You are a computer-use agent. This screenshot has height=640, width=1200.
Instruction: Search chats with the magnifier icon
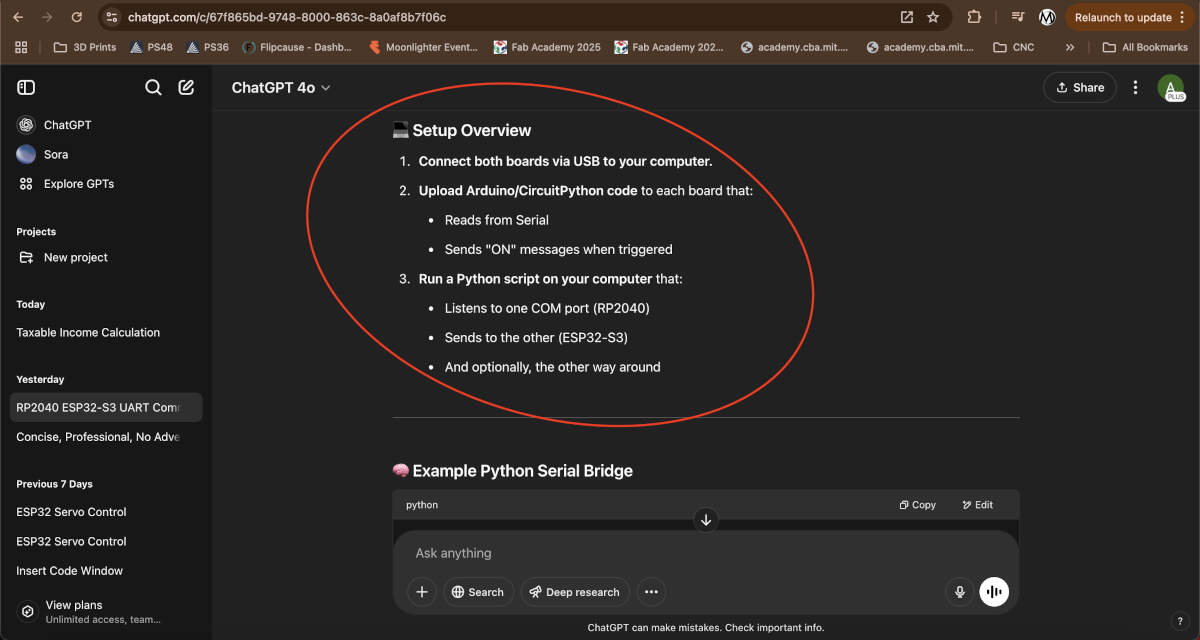point(153,88)
